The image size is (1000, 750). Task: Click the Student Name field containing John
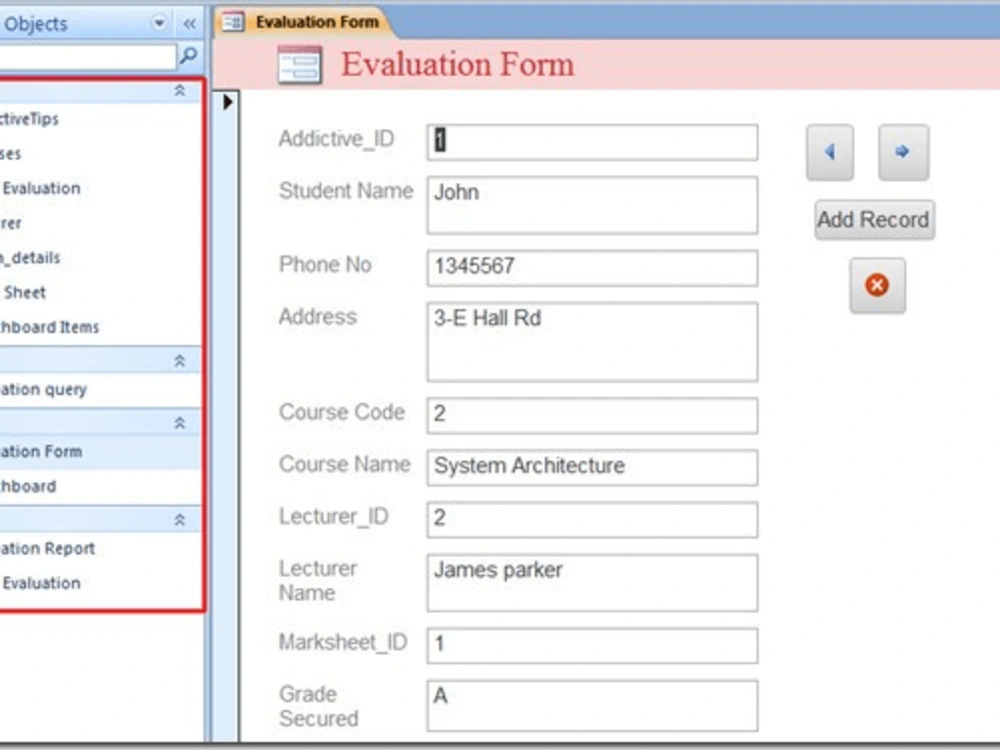click(x=592, y=205)
